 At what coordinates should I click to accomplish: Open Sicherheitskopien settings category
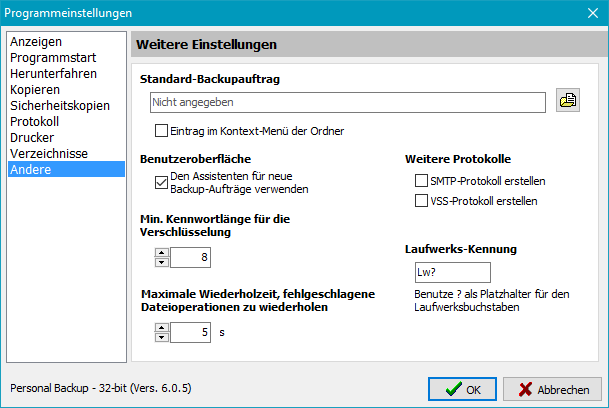[x=59, y=105]
